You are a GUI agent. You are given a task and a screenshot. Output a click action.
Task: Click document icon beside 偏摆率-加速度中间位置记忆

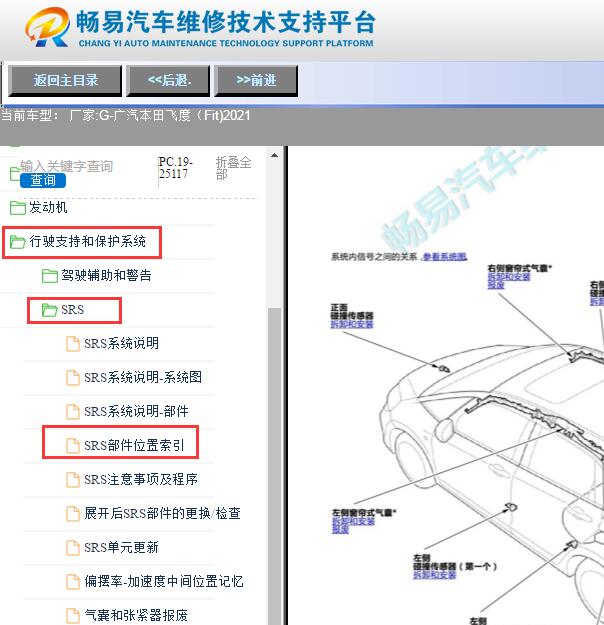coord(73,582)
